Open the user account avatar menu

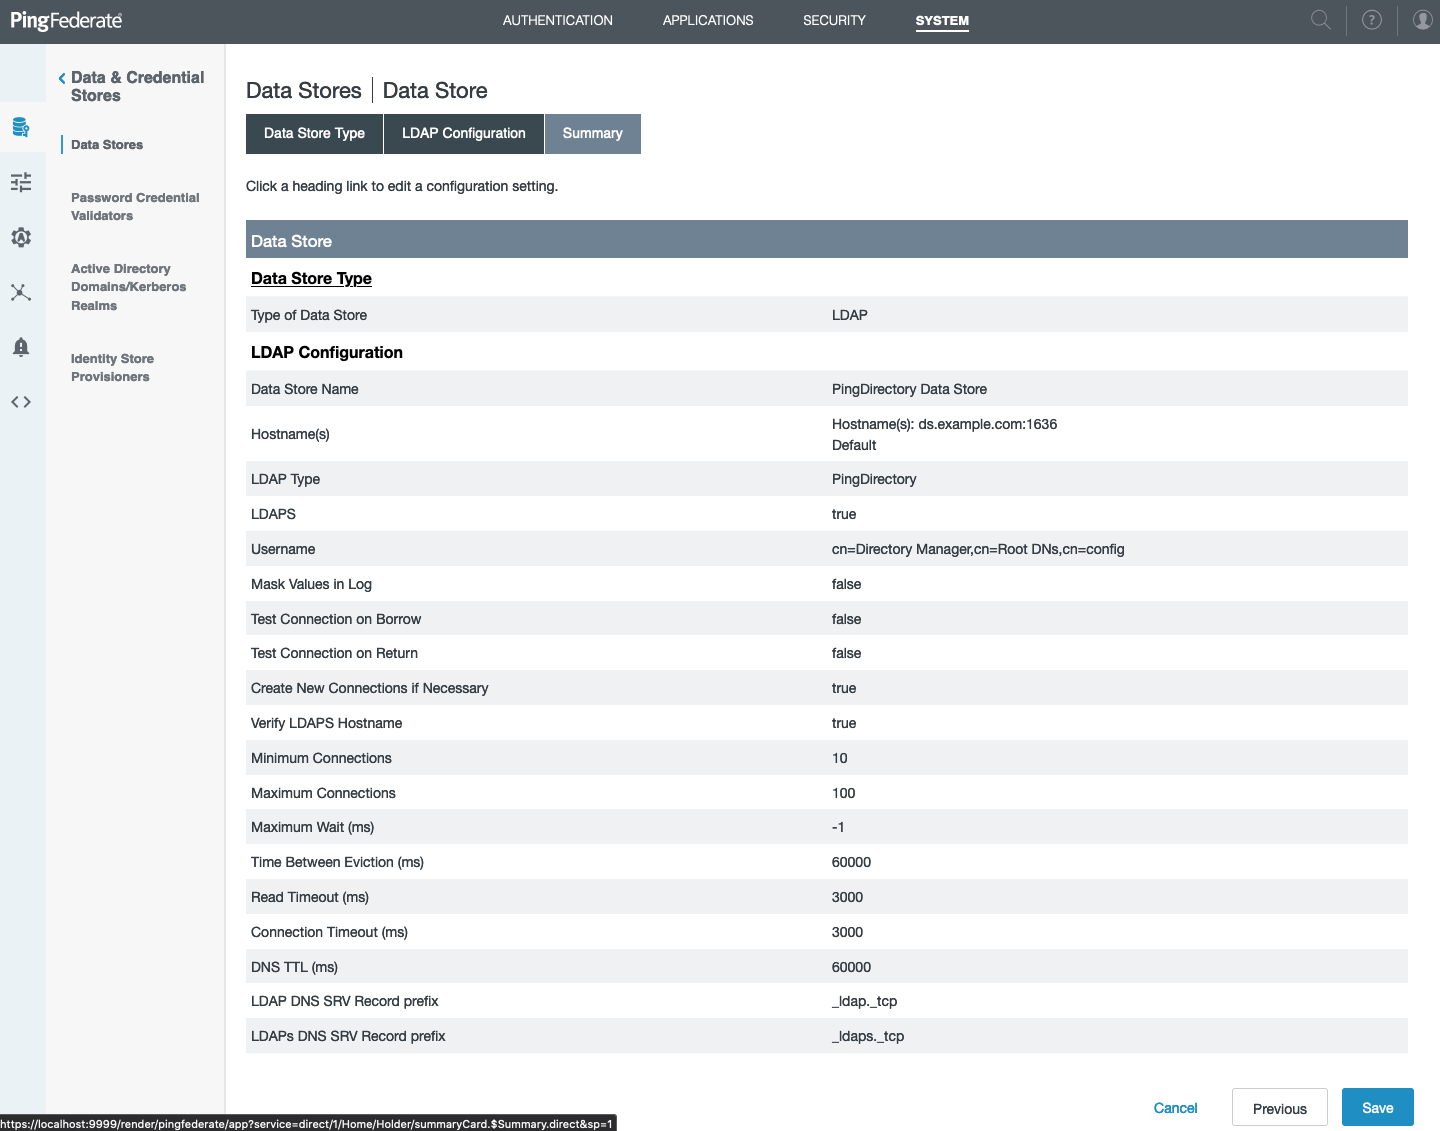[1422, 20]
